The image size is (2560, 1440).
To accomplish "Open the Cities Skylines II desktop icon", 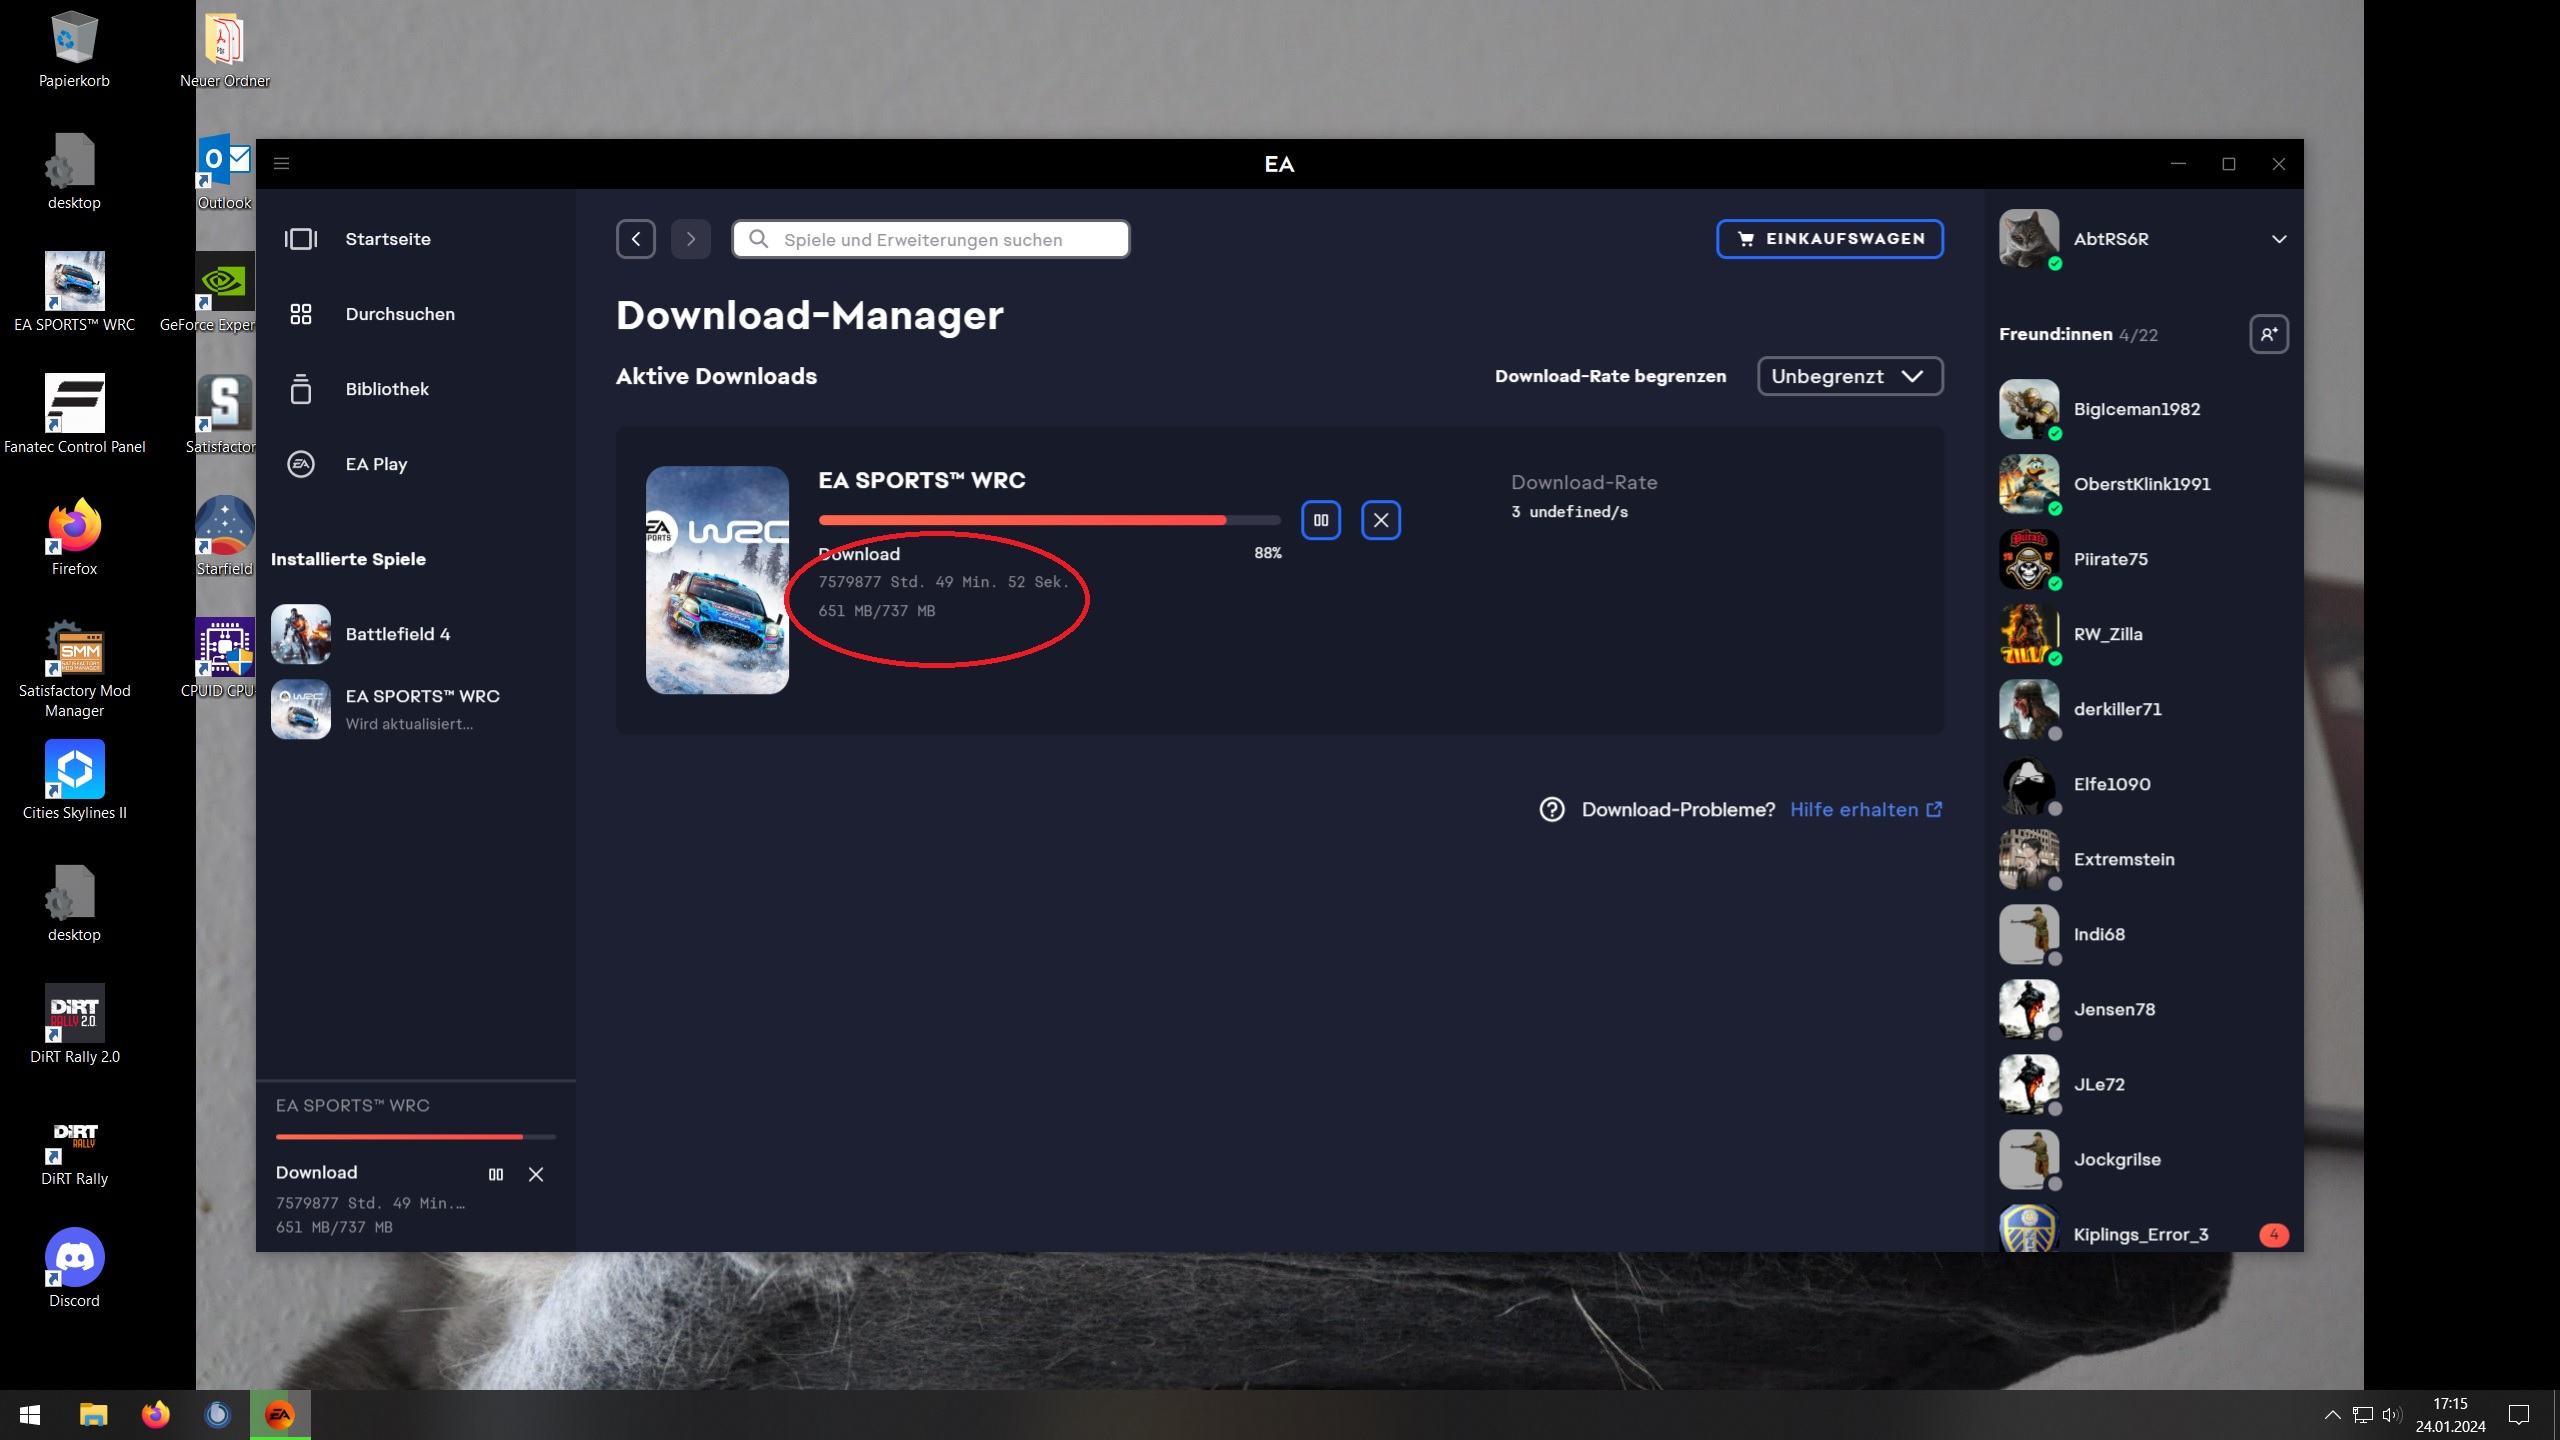I will [74, 780].
